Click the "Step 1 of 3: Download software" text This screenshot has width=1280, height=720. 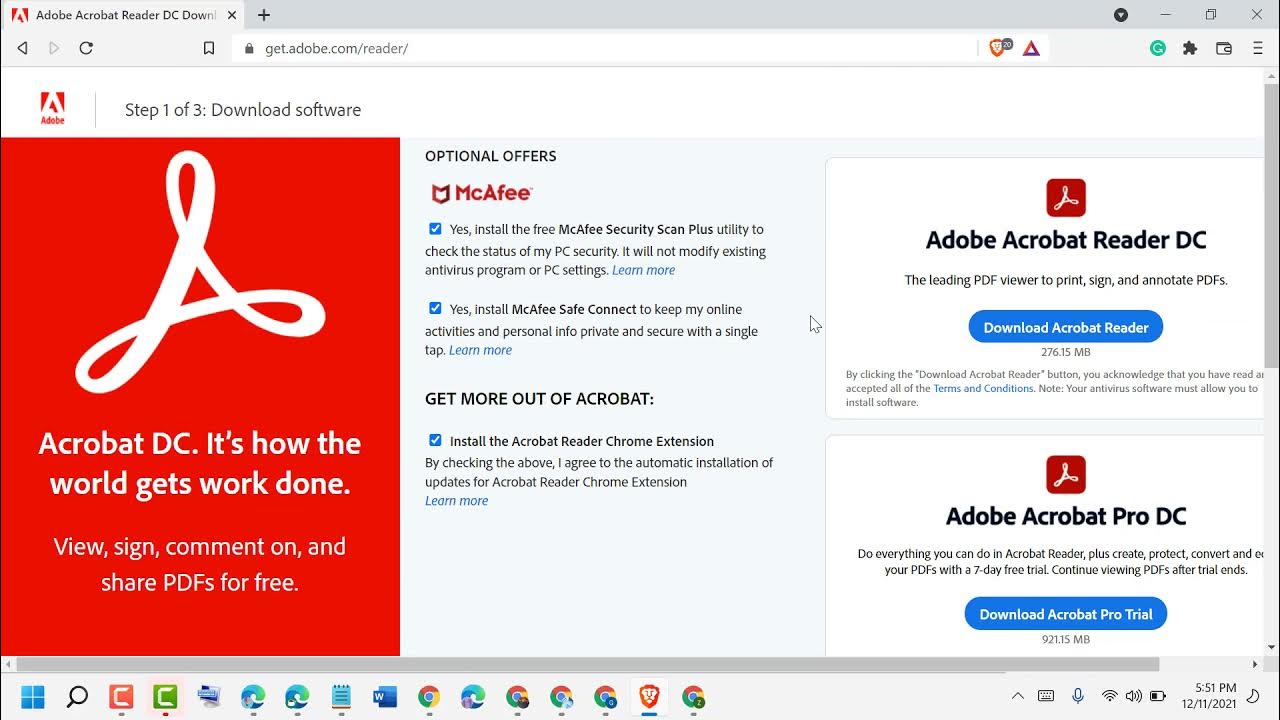(x=243, y=110)
